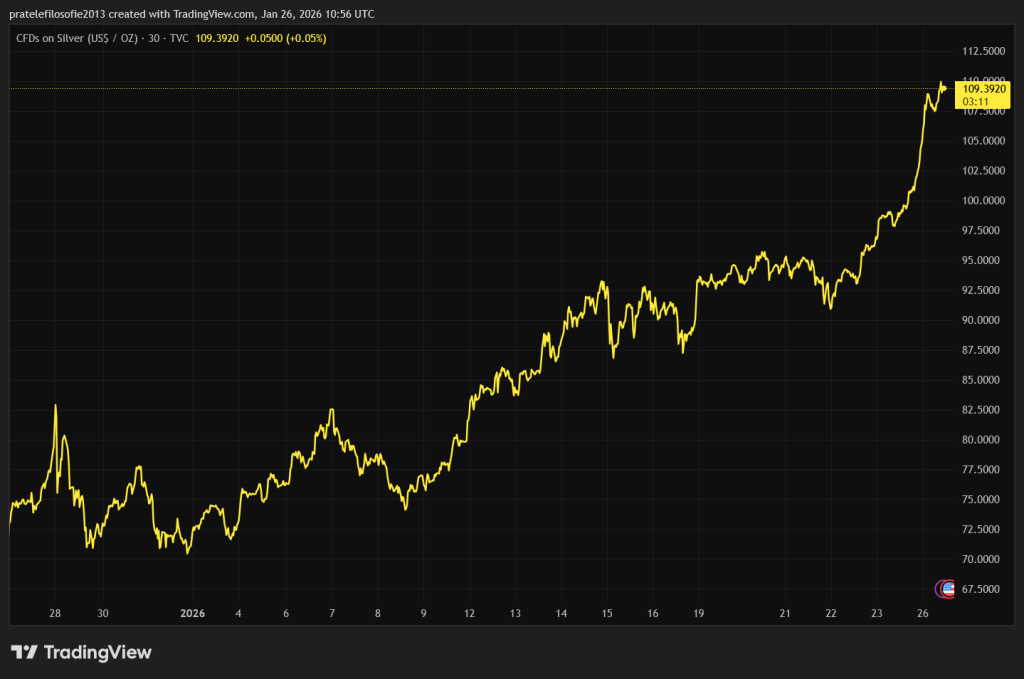Screen dimensions: 1024x679
Task: Select the 15 date on the time axis
Action: (x=606, y=613)
